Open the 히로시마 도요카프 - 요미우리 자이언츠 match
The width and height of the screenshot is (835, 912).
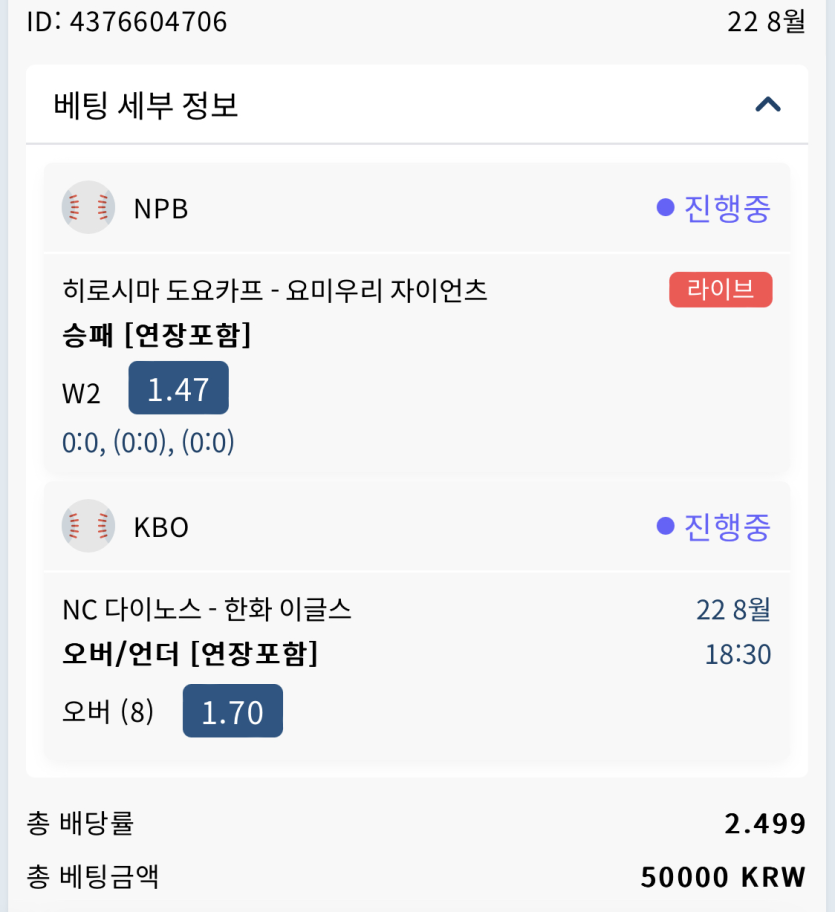(x=275, y=291)
